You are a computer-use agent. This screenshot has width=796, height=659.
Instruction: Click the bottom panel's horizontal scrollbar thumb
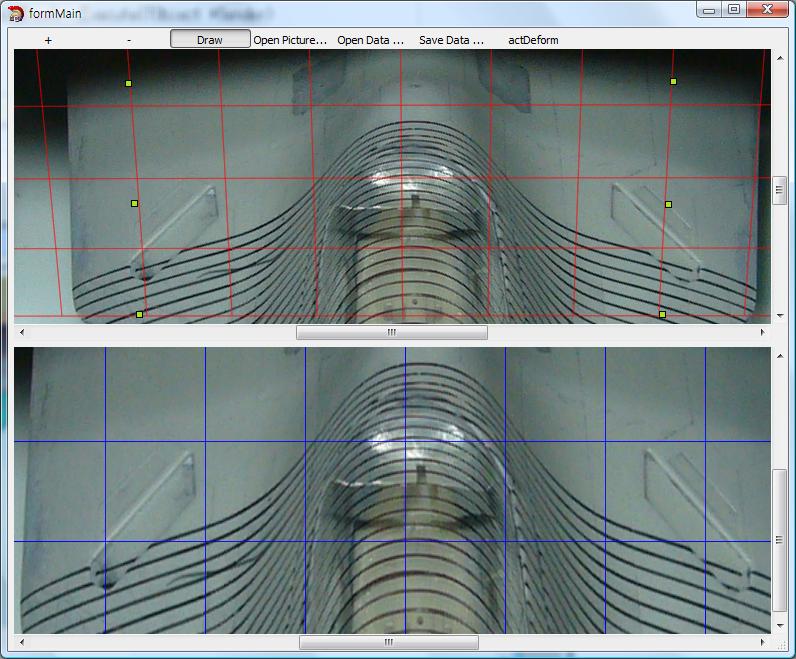tap(389, 643)
